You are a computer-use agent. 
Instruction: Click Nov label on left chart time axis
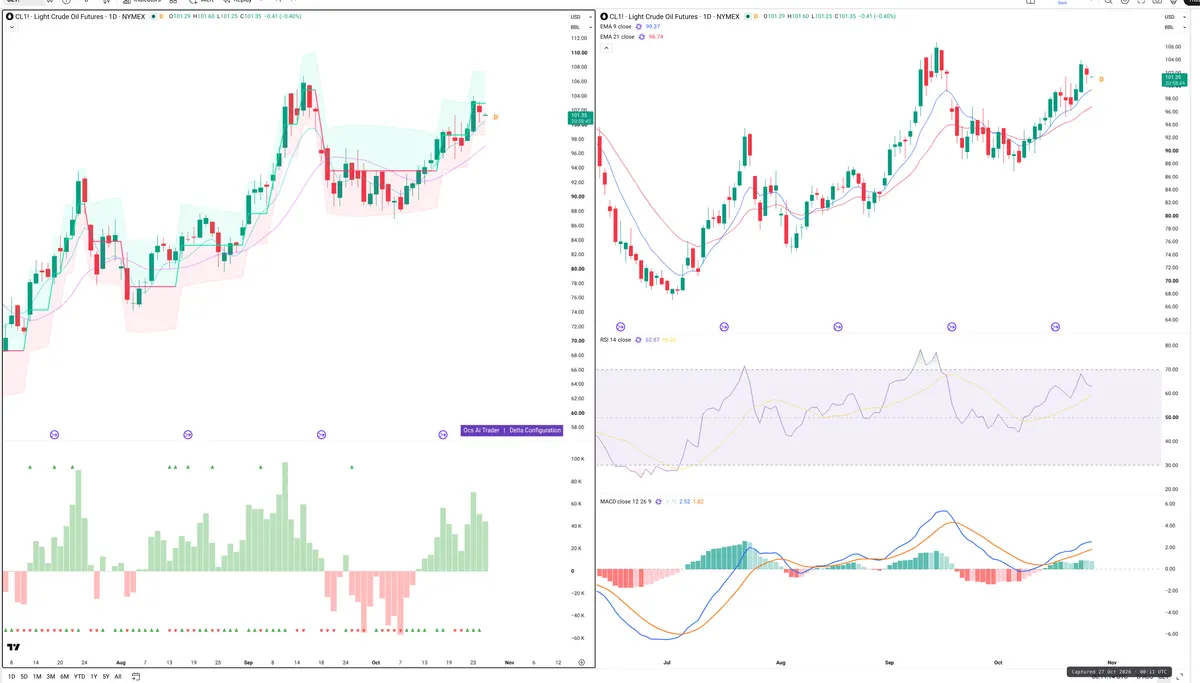click(509, 662)
